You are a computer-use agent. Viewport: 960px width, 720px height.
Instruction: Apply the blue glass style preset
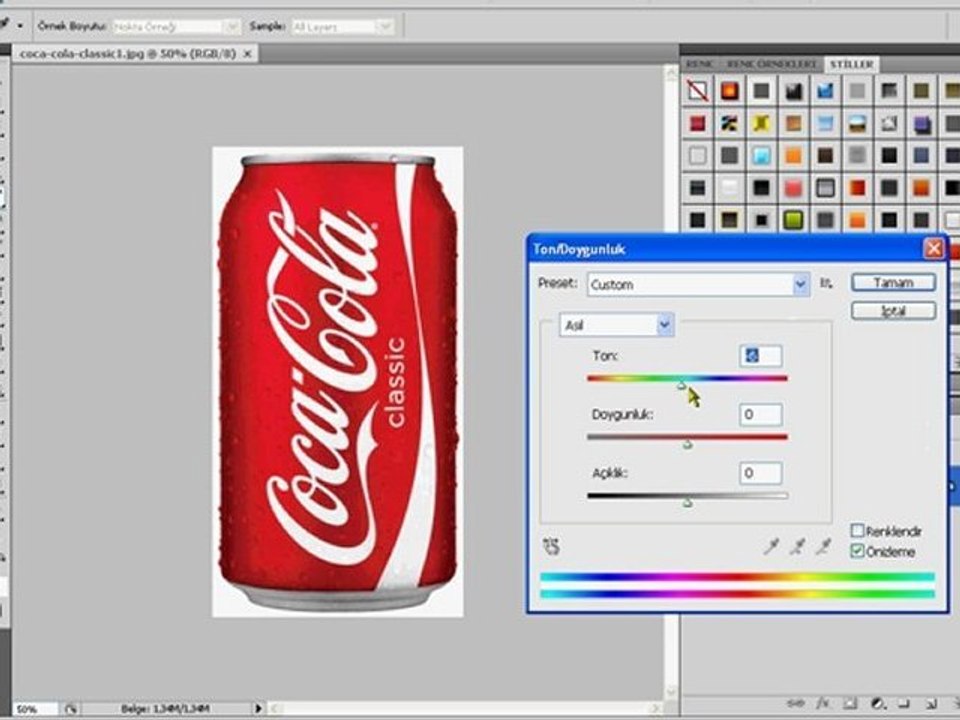(825, 91)
